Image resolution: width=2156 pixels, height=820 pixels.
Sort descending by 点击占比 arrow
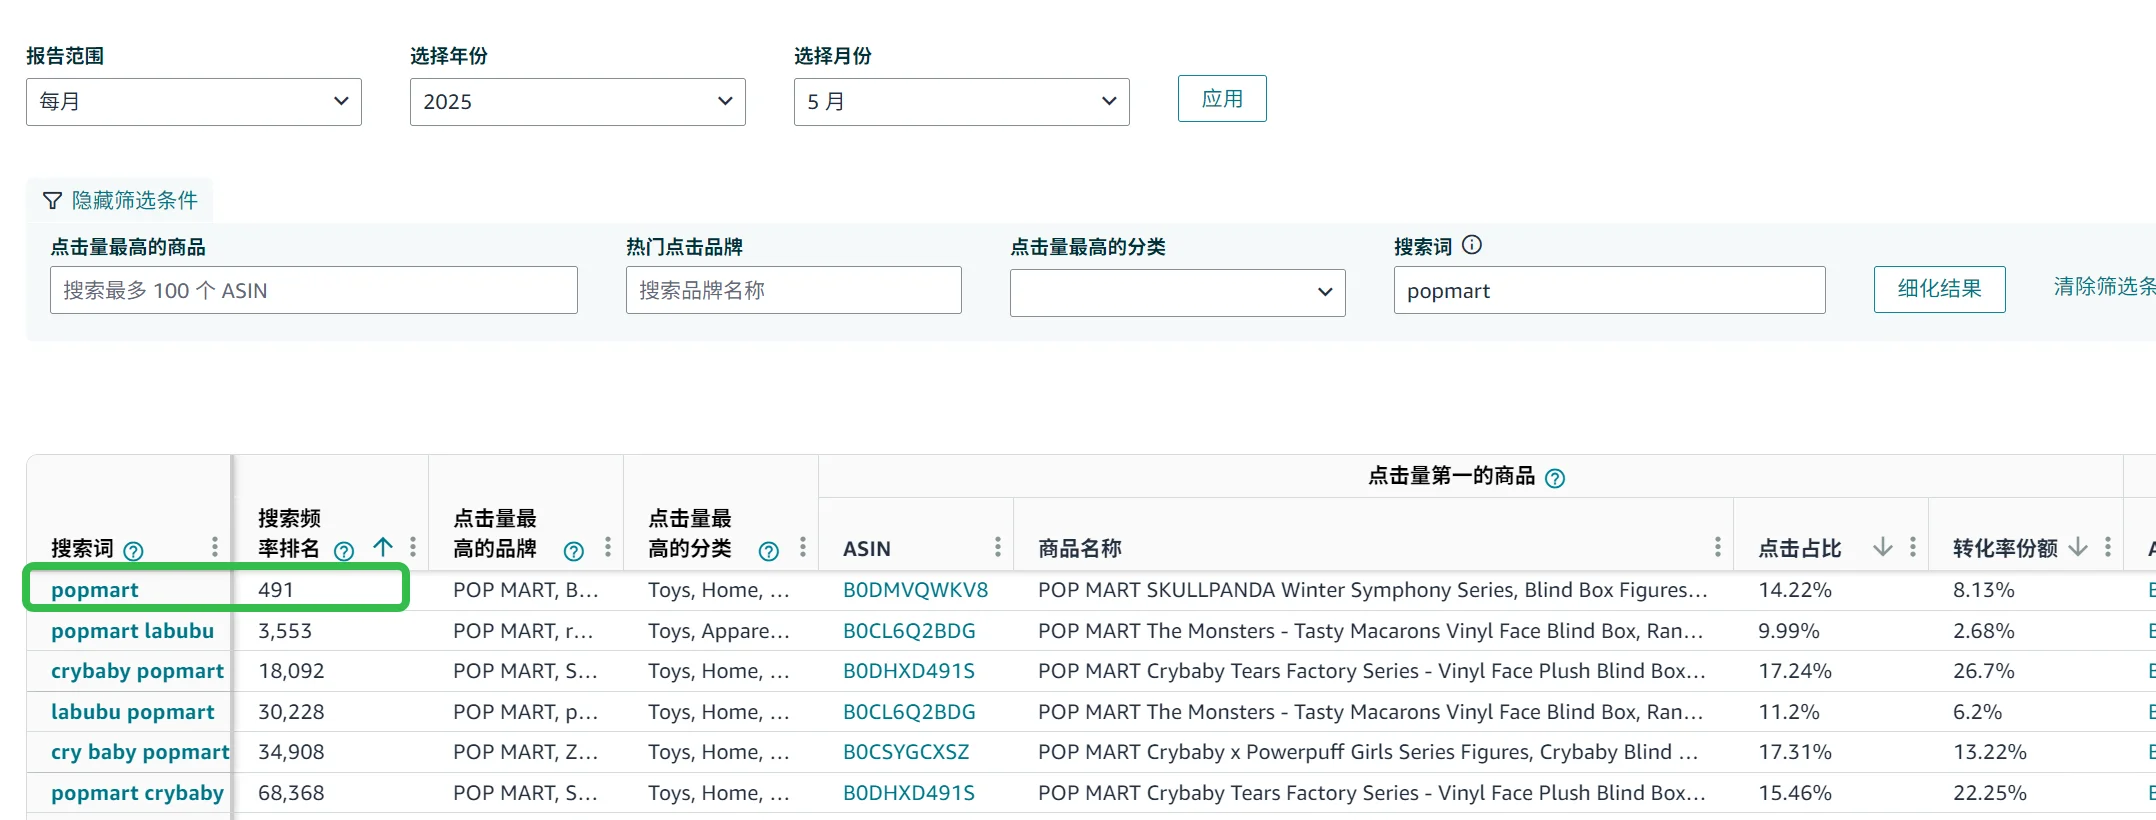(x=1883, y=547)
